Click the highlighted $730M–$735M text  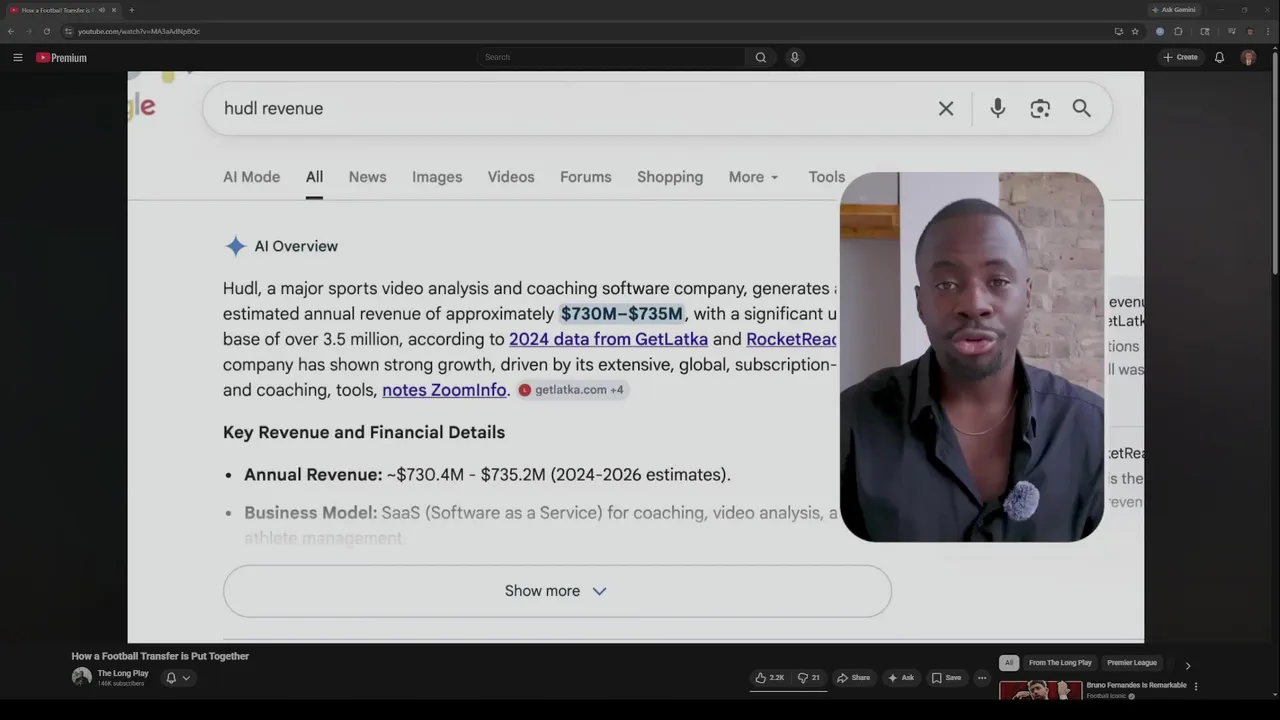tap(621, 314)
